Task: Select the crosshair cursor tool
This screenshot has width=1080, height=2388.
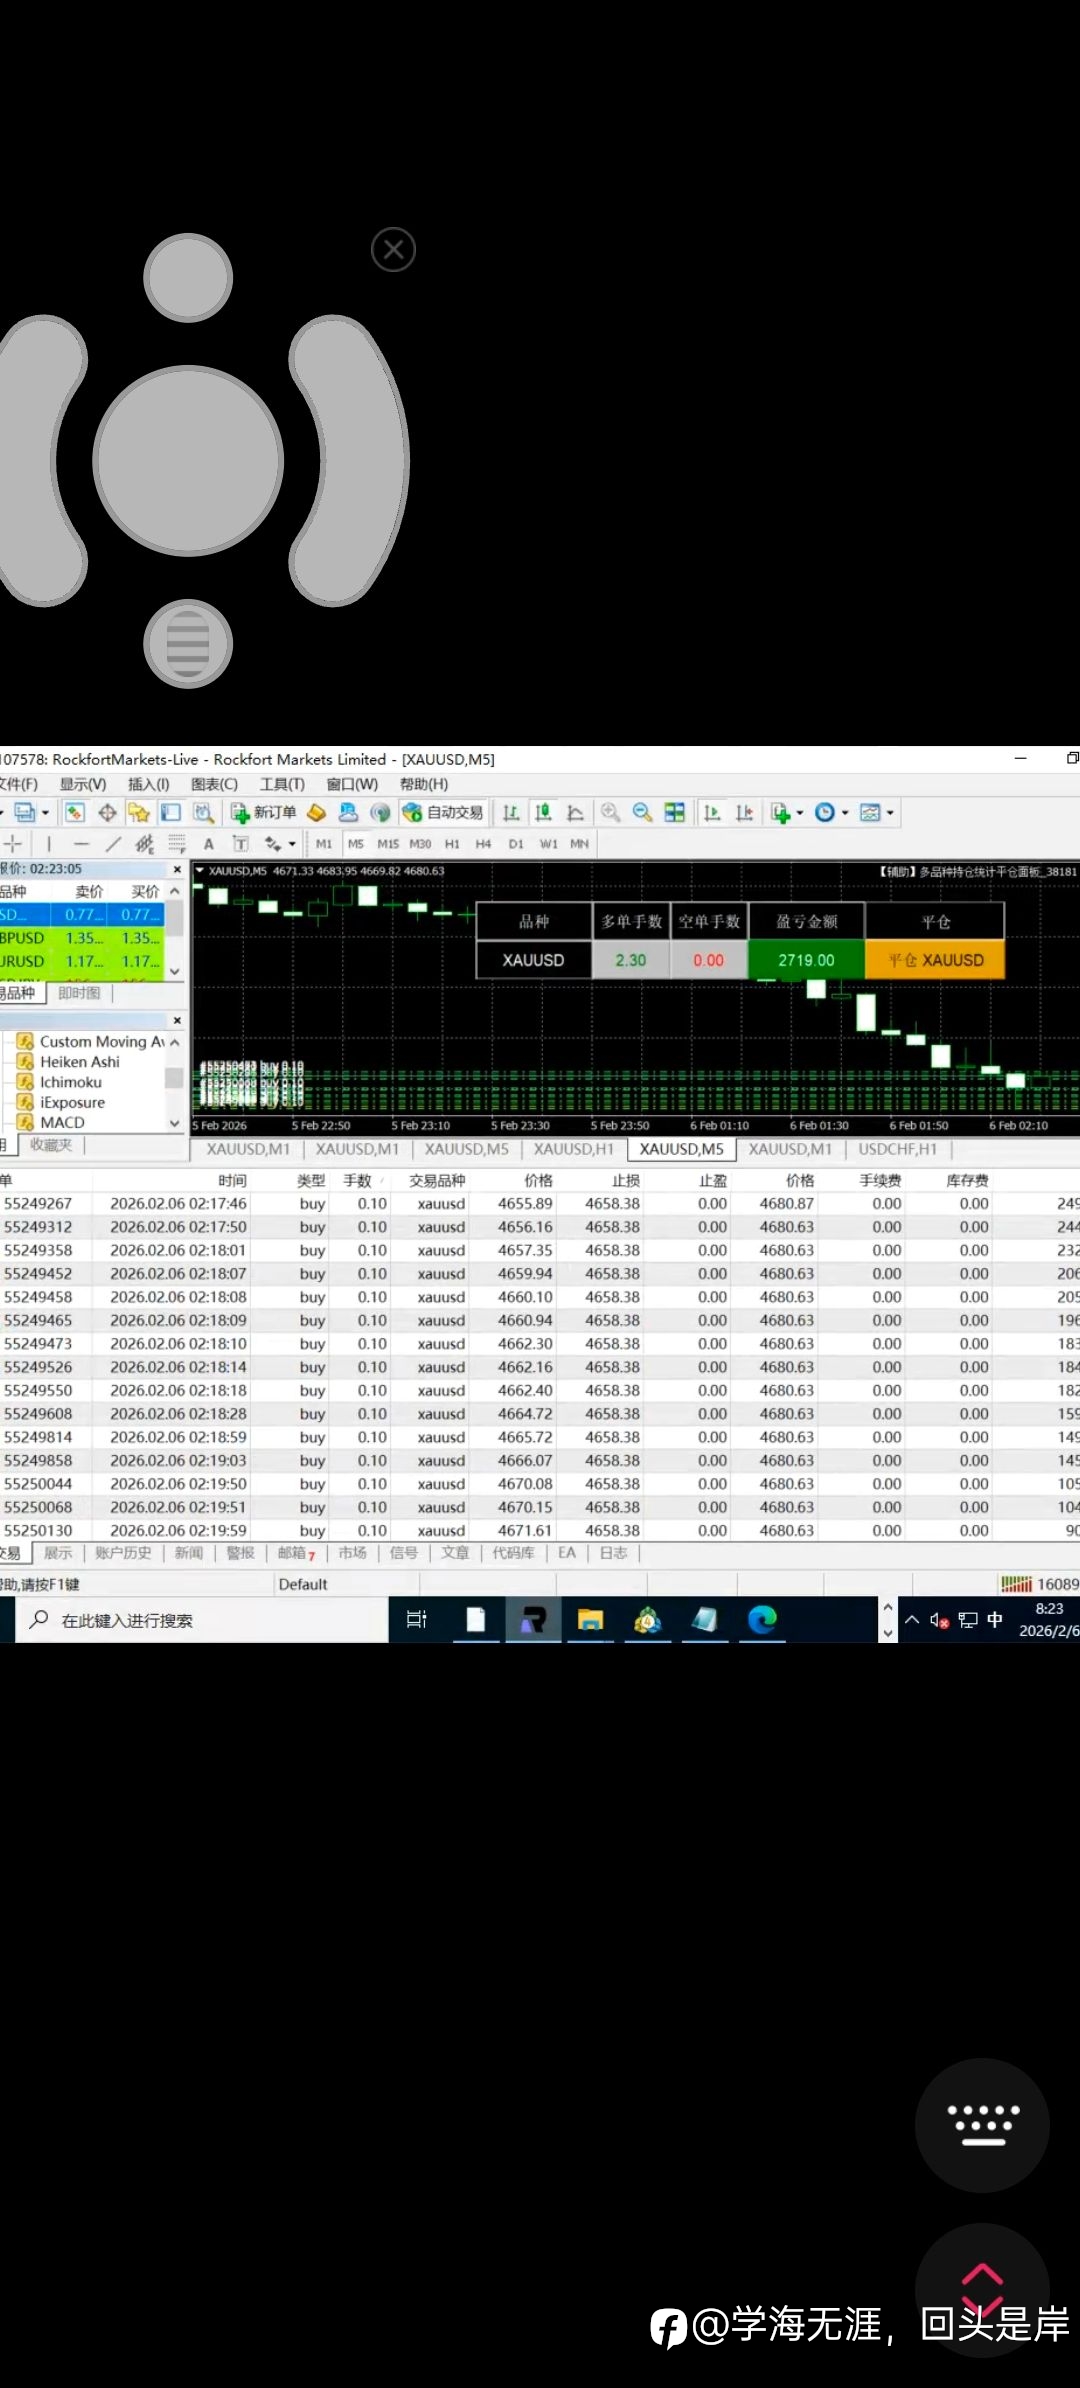Action: 13,844
